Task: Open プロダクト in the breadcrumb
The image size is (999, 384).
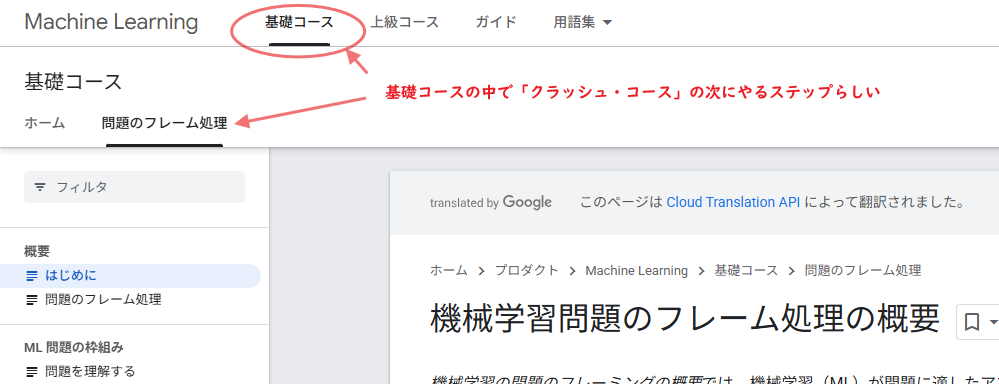Action: (527, 270)
